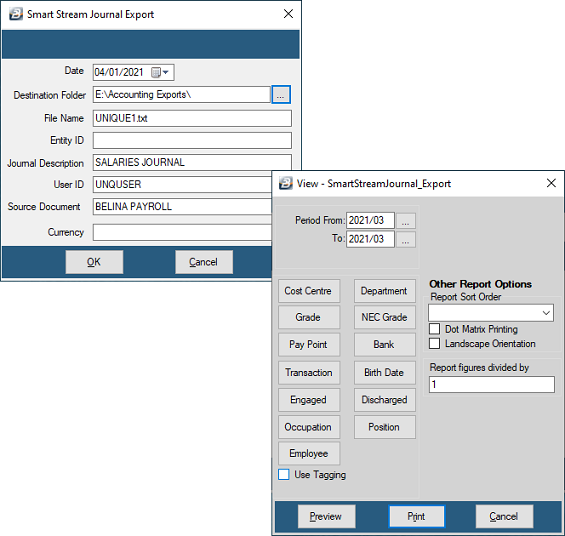
Task: Click the Period To field
Action: (370, 239)
